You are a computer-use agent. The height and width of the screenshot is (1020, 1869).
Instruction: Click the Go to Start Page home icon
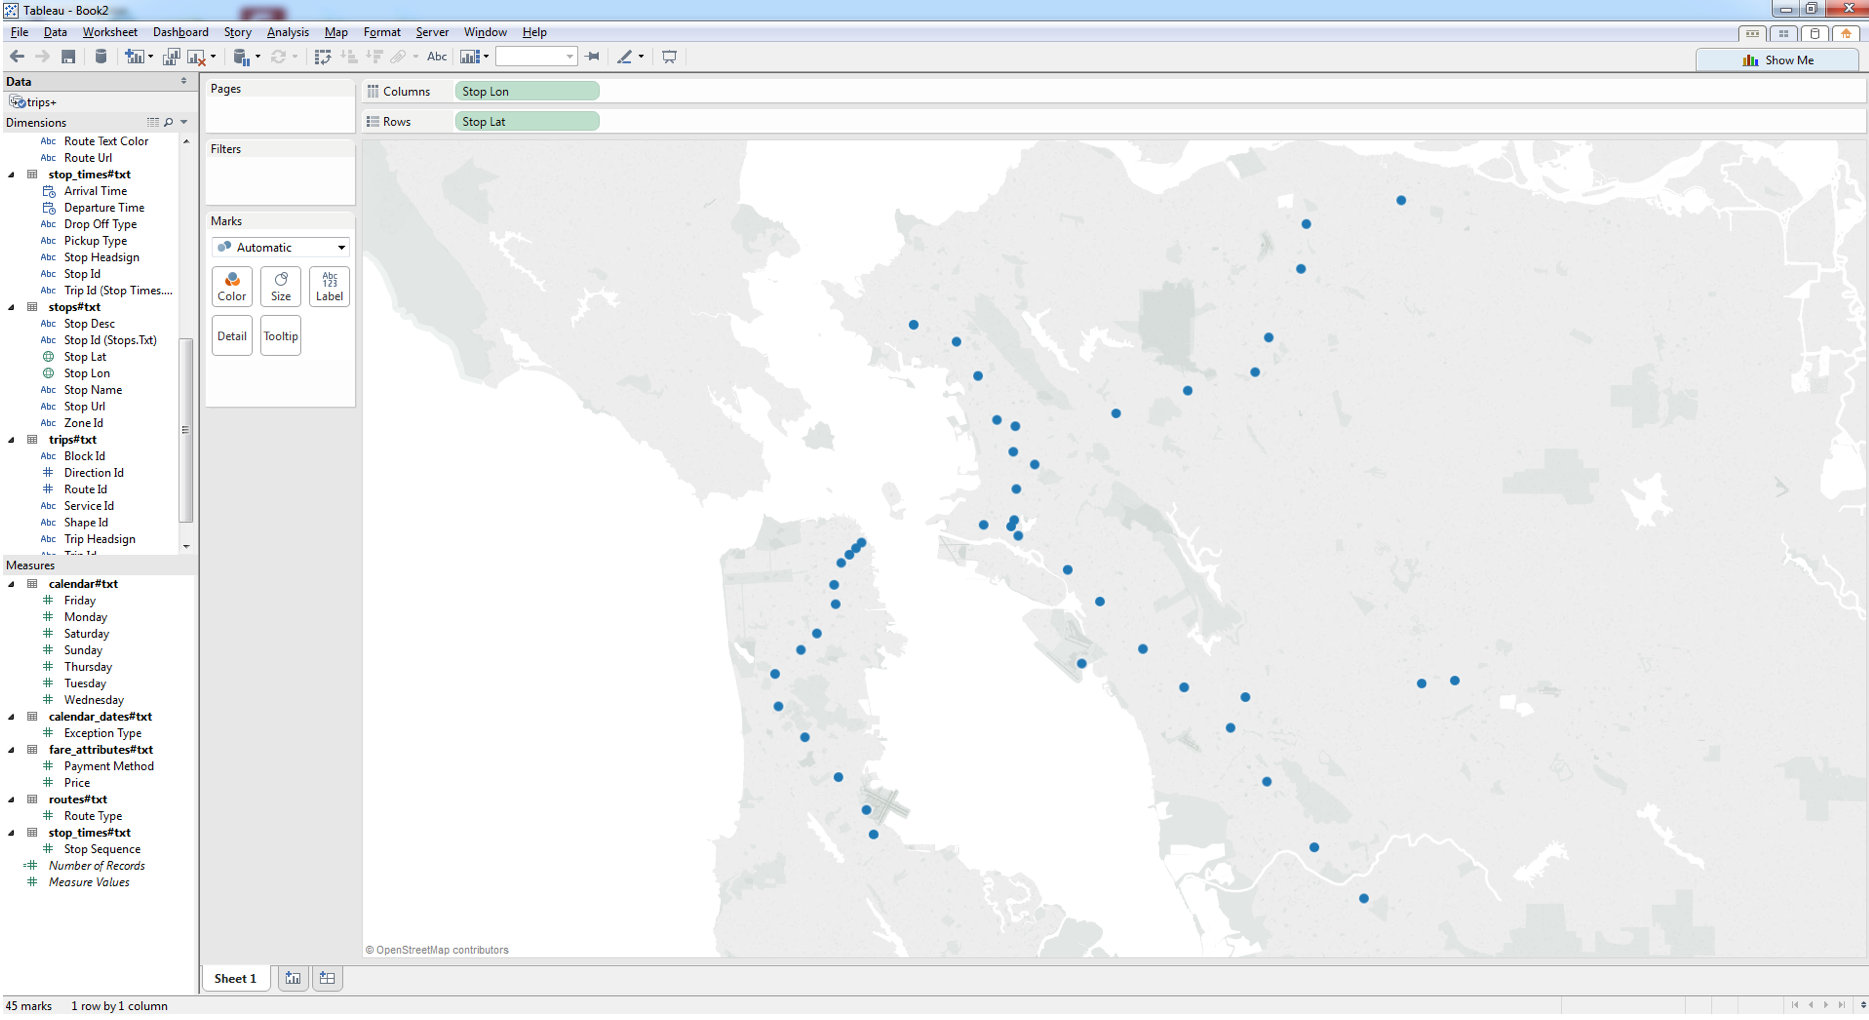[1845, 33]
